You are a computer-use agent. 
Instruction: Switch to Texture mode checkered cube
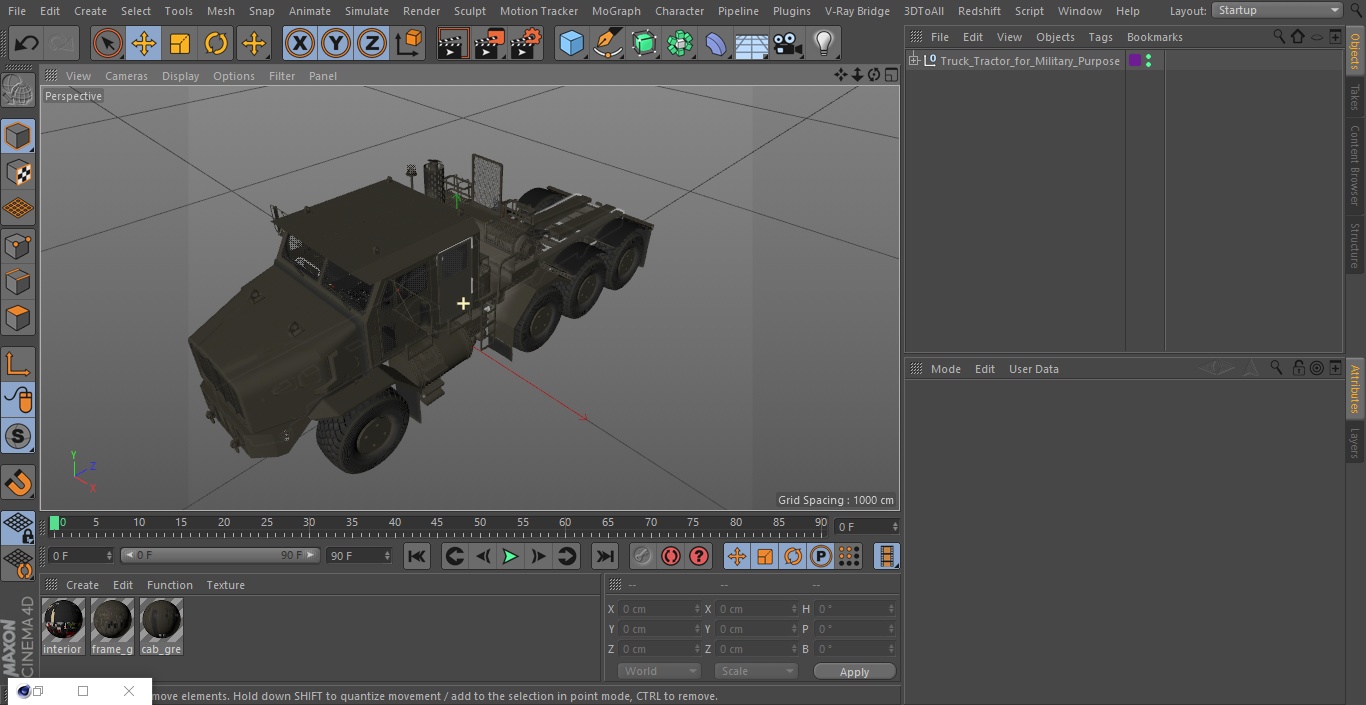pyautogui.click(x=18, y=173)
